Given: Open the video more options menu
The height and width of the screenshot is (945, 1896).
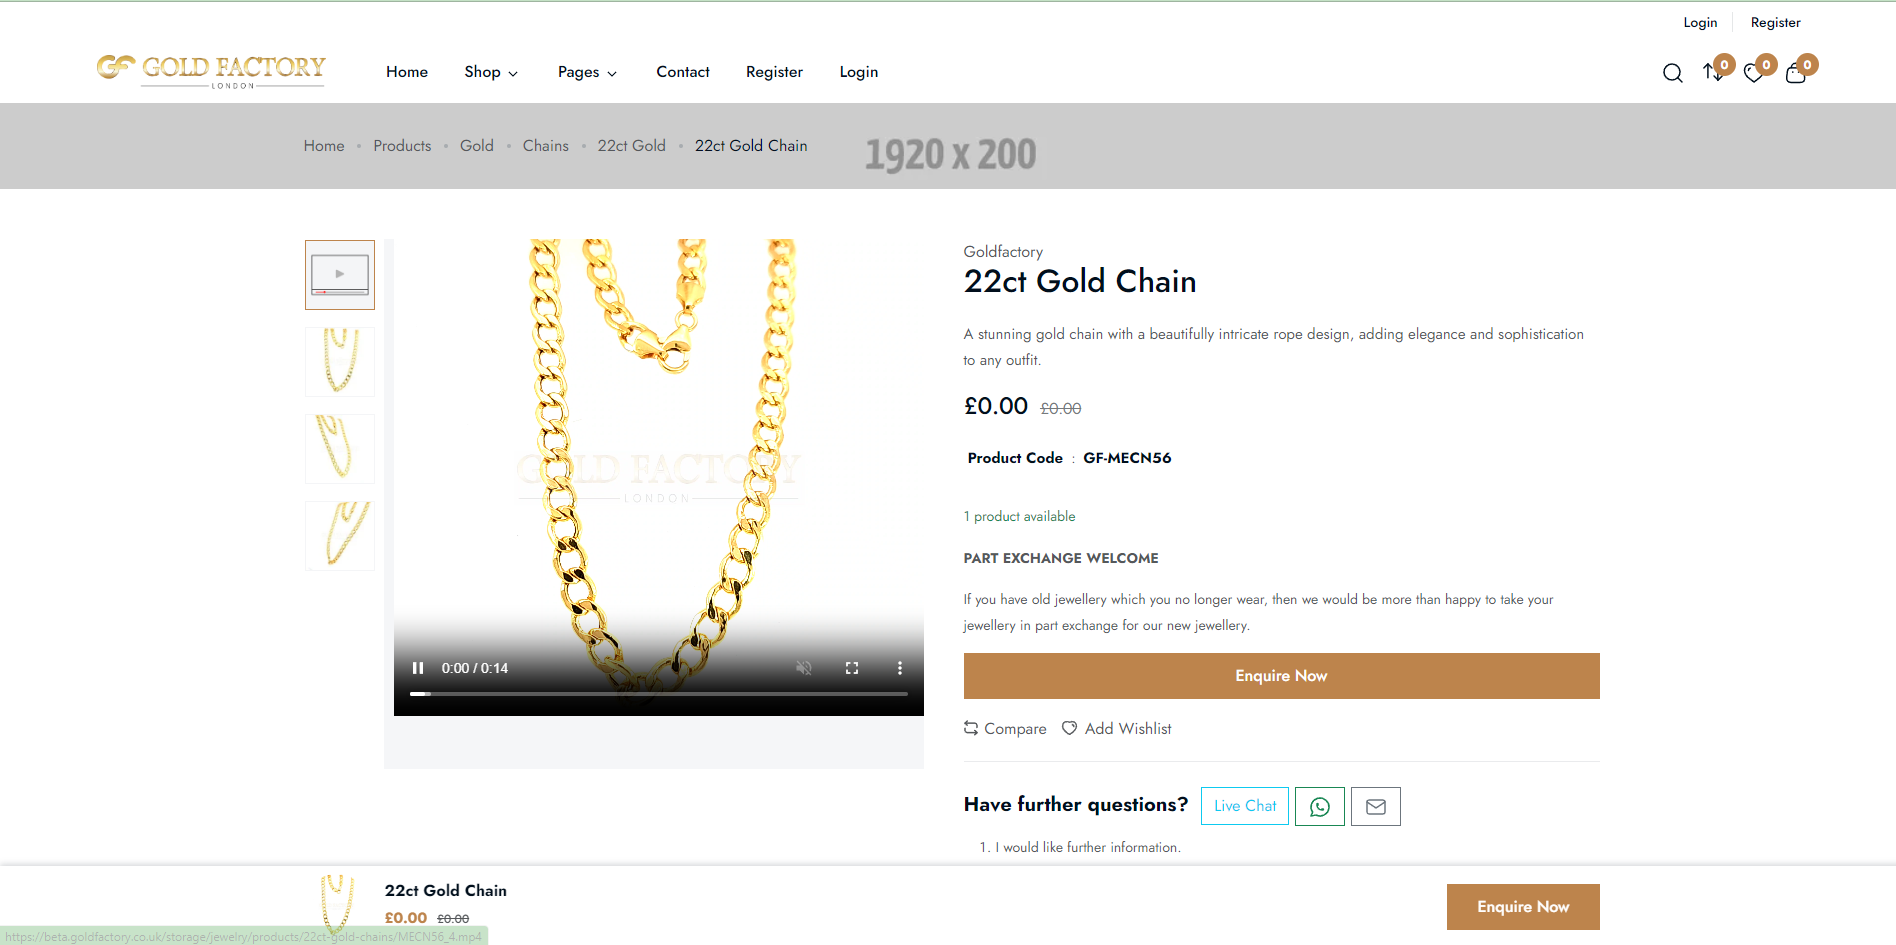Looking at the screenshot, I should coord(900,668).
